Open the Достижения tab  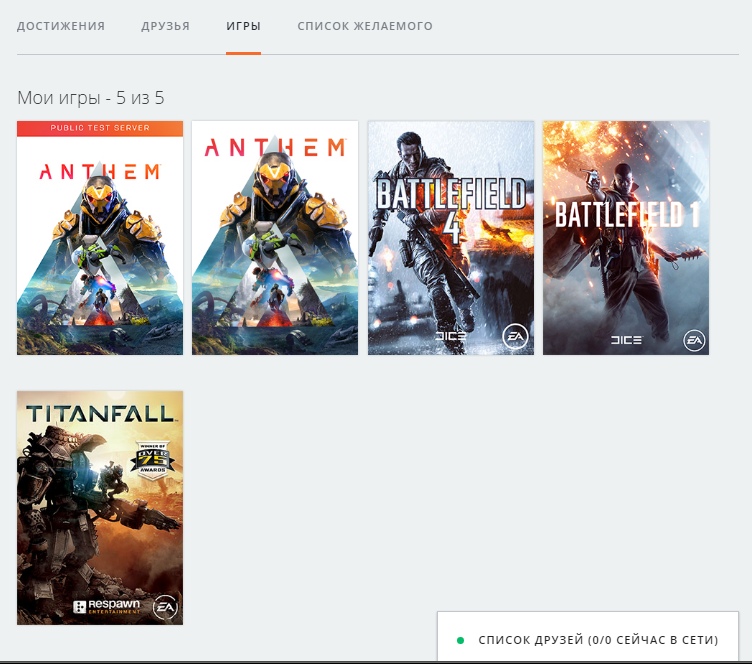point(61,26)
